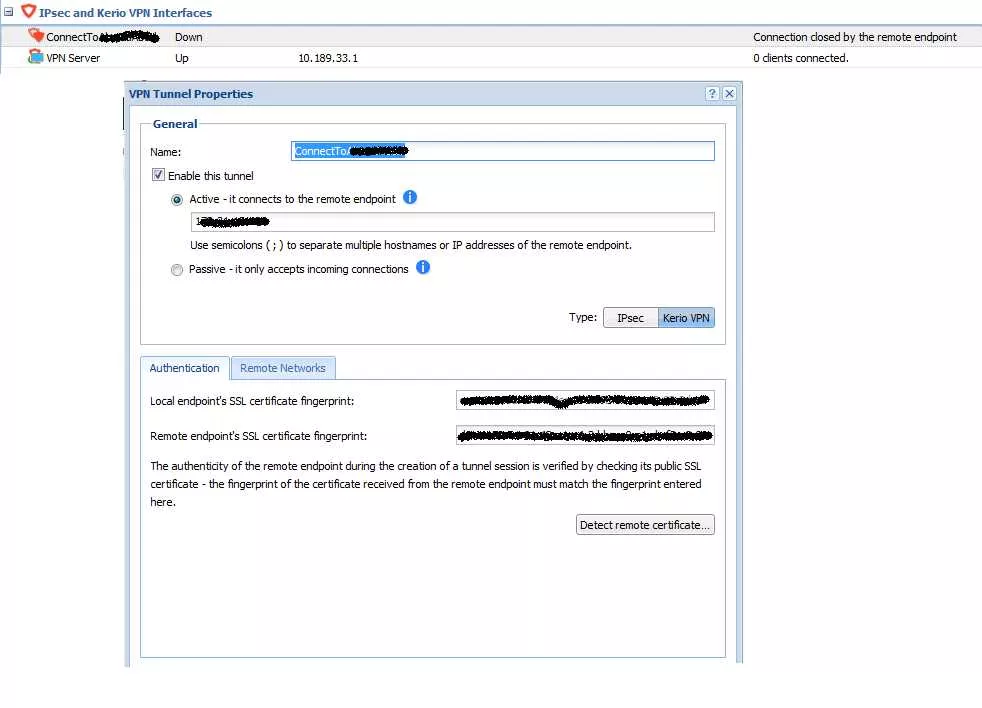Open help for VPN Tunnel Properties

[712, 93]
